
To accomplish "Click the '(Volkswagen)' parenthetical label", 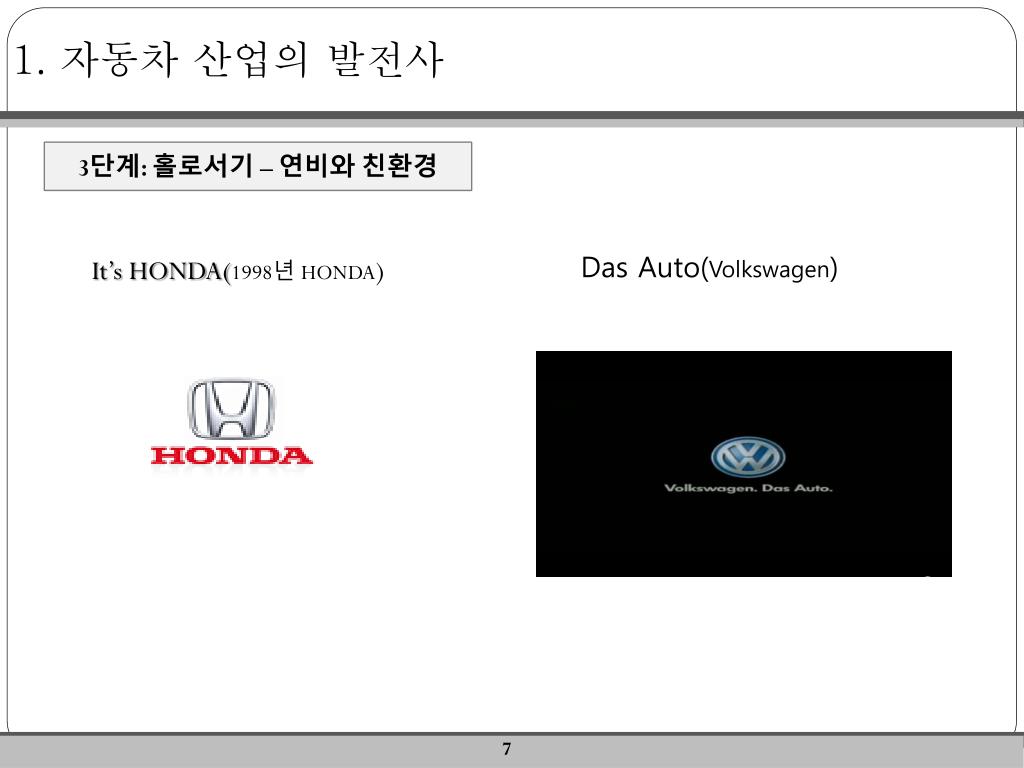I will (769, 269).
